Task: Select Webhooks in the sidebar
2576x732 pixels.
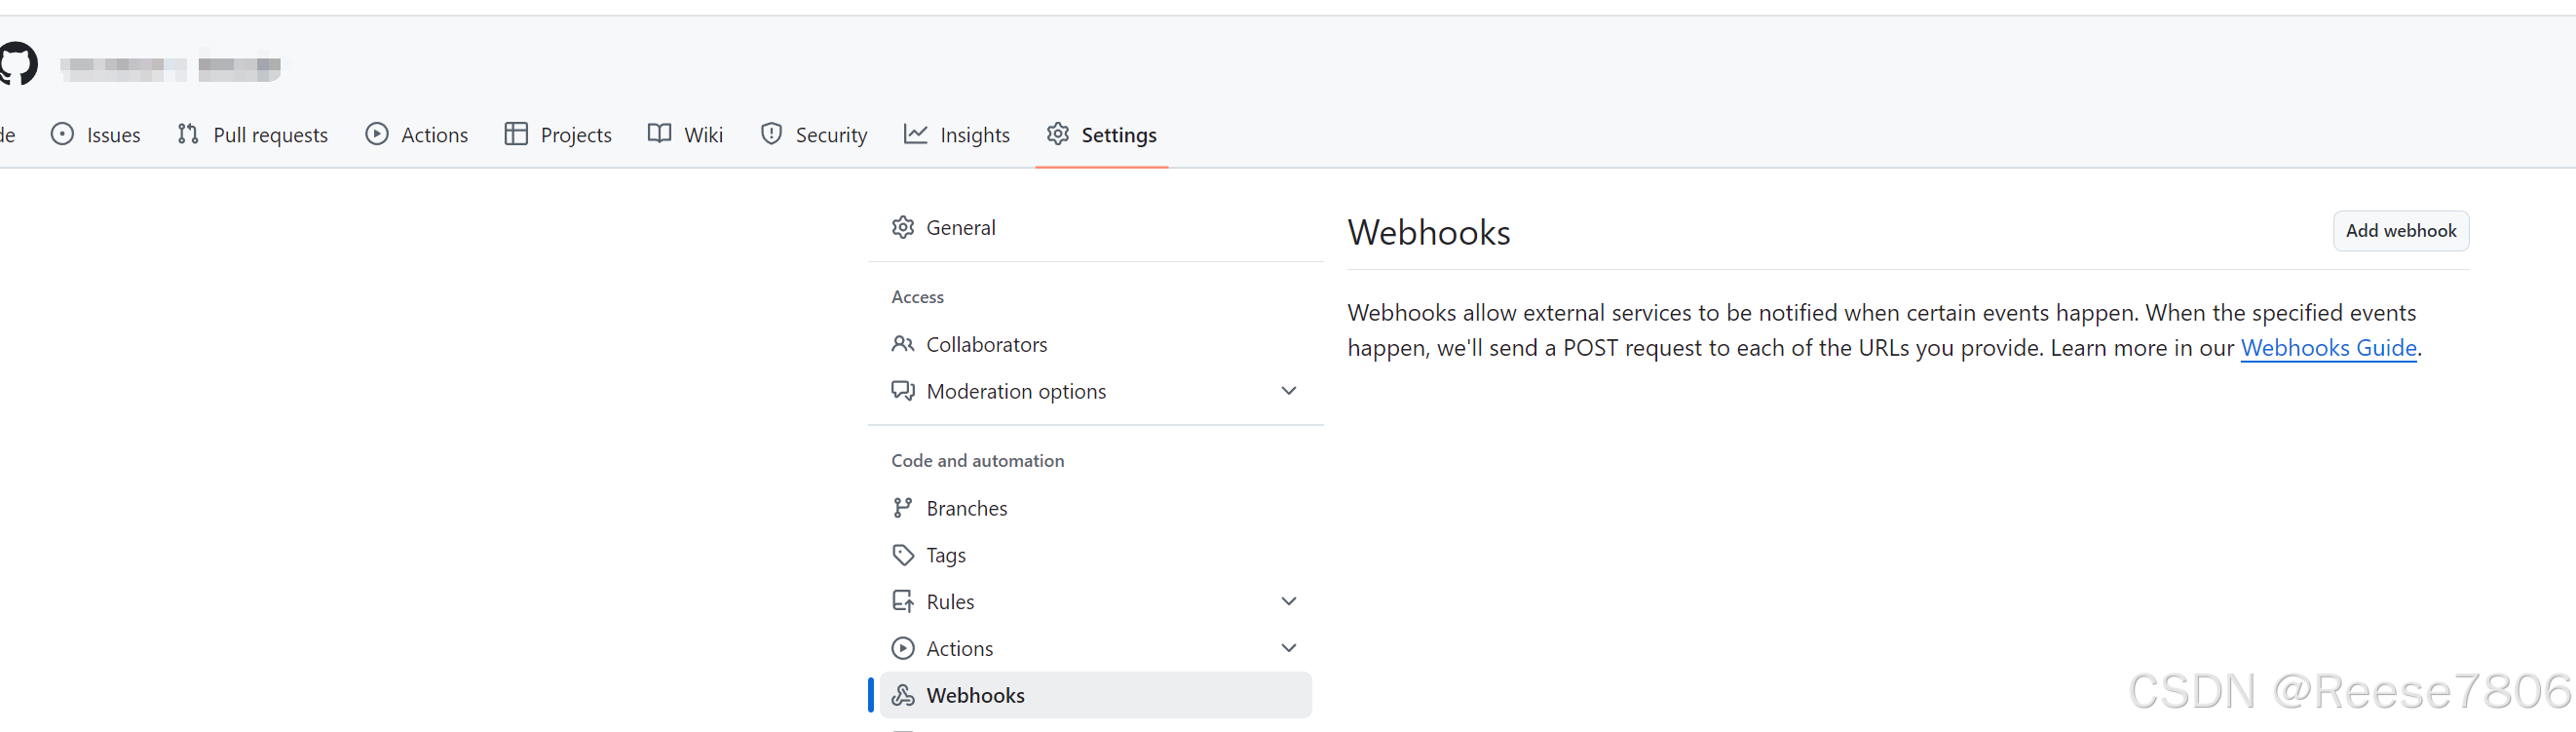Action: click(1096, 696)
